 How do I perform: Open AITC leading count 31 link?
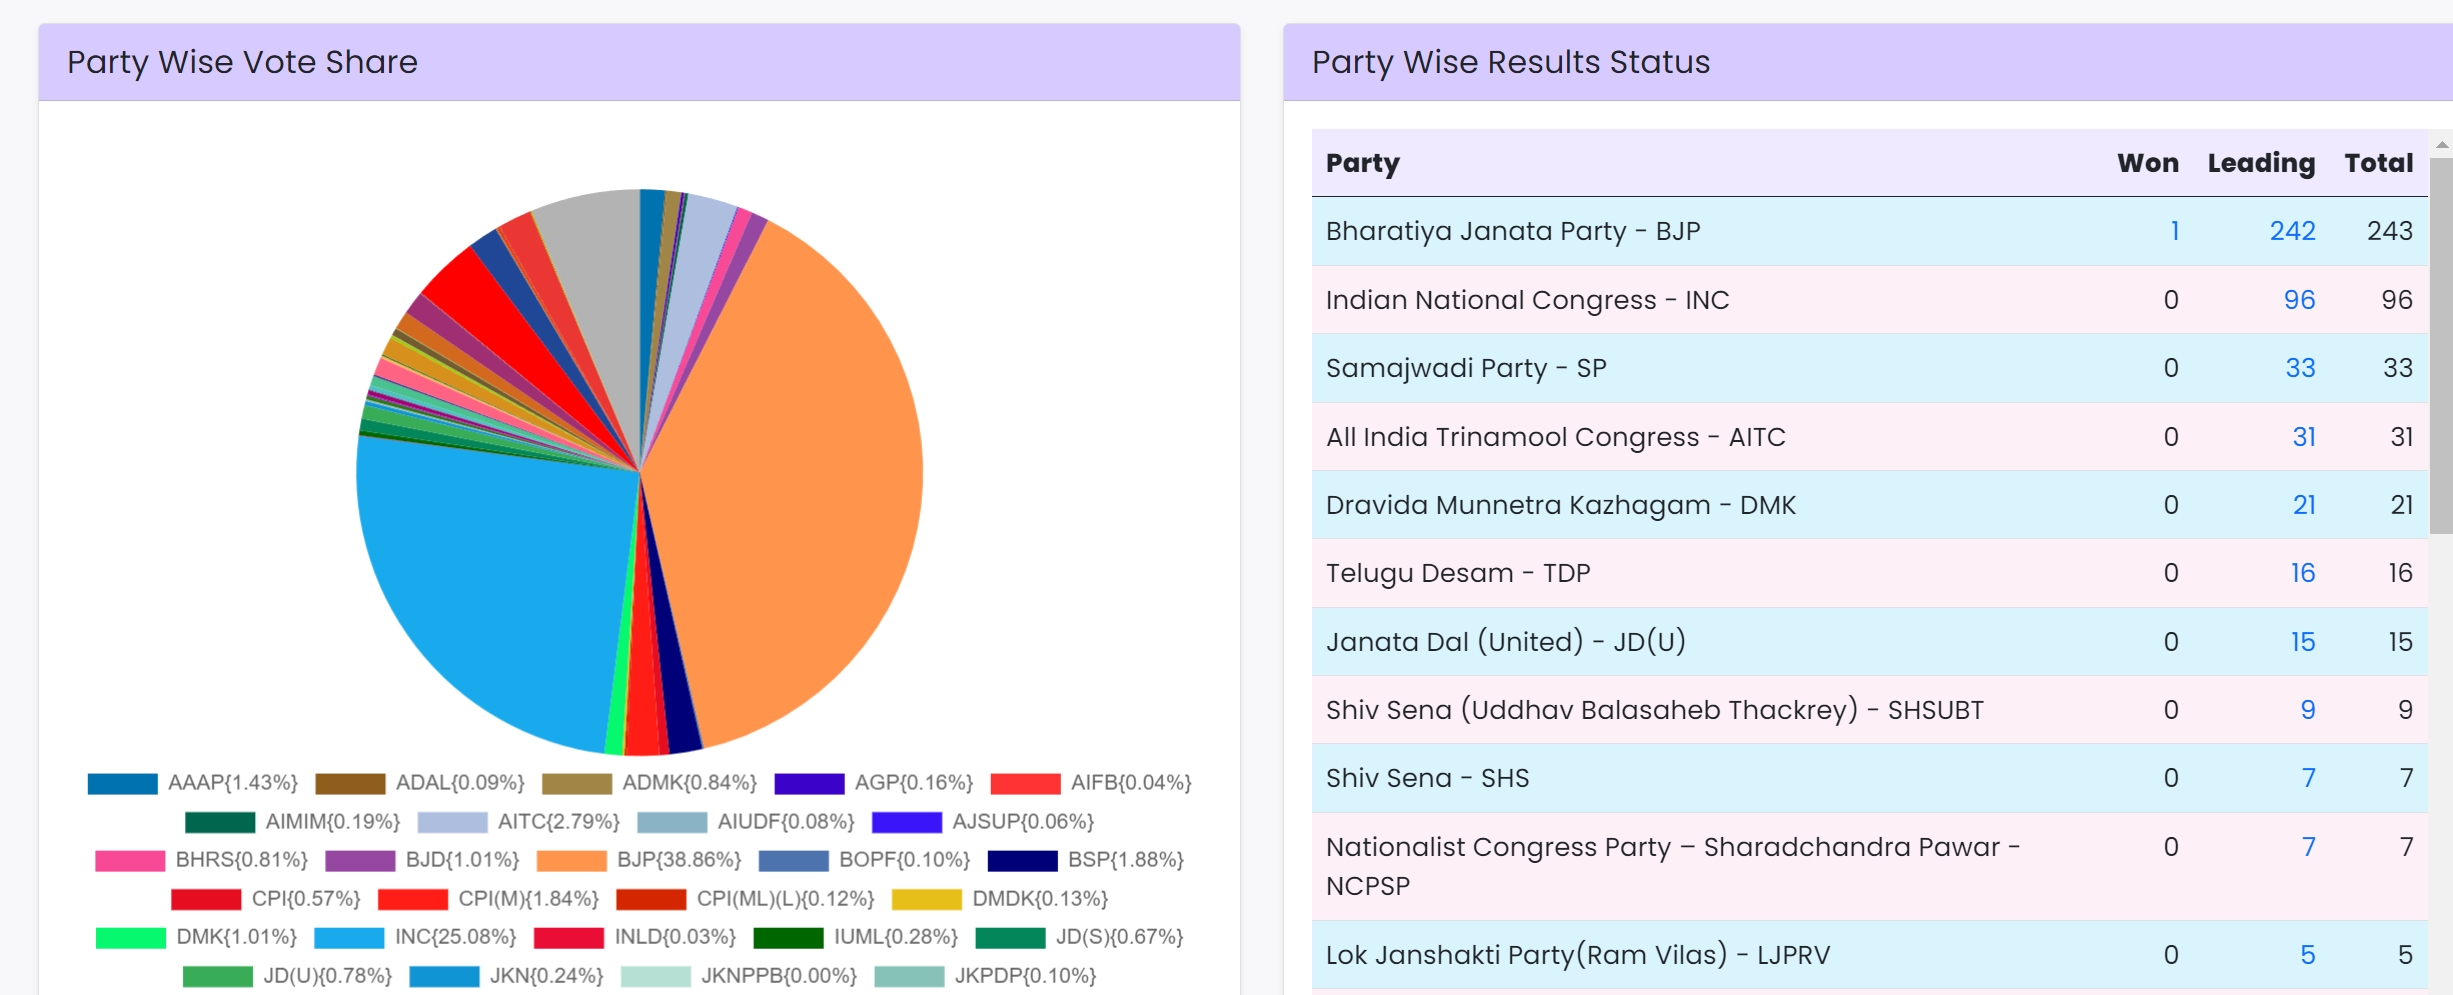tap(2303, 437)
